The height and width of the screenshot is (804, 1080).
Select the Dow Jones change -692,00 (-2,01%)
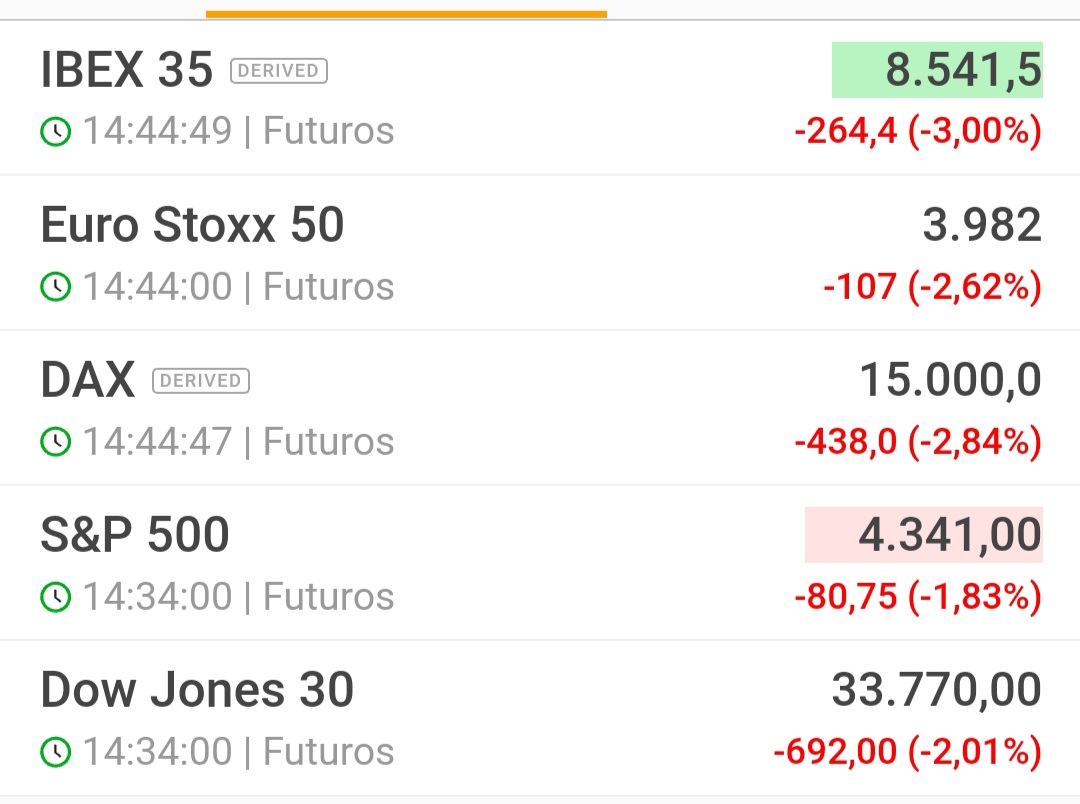pos(907,751)
